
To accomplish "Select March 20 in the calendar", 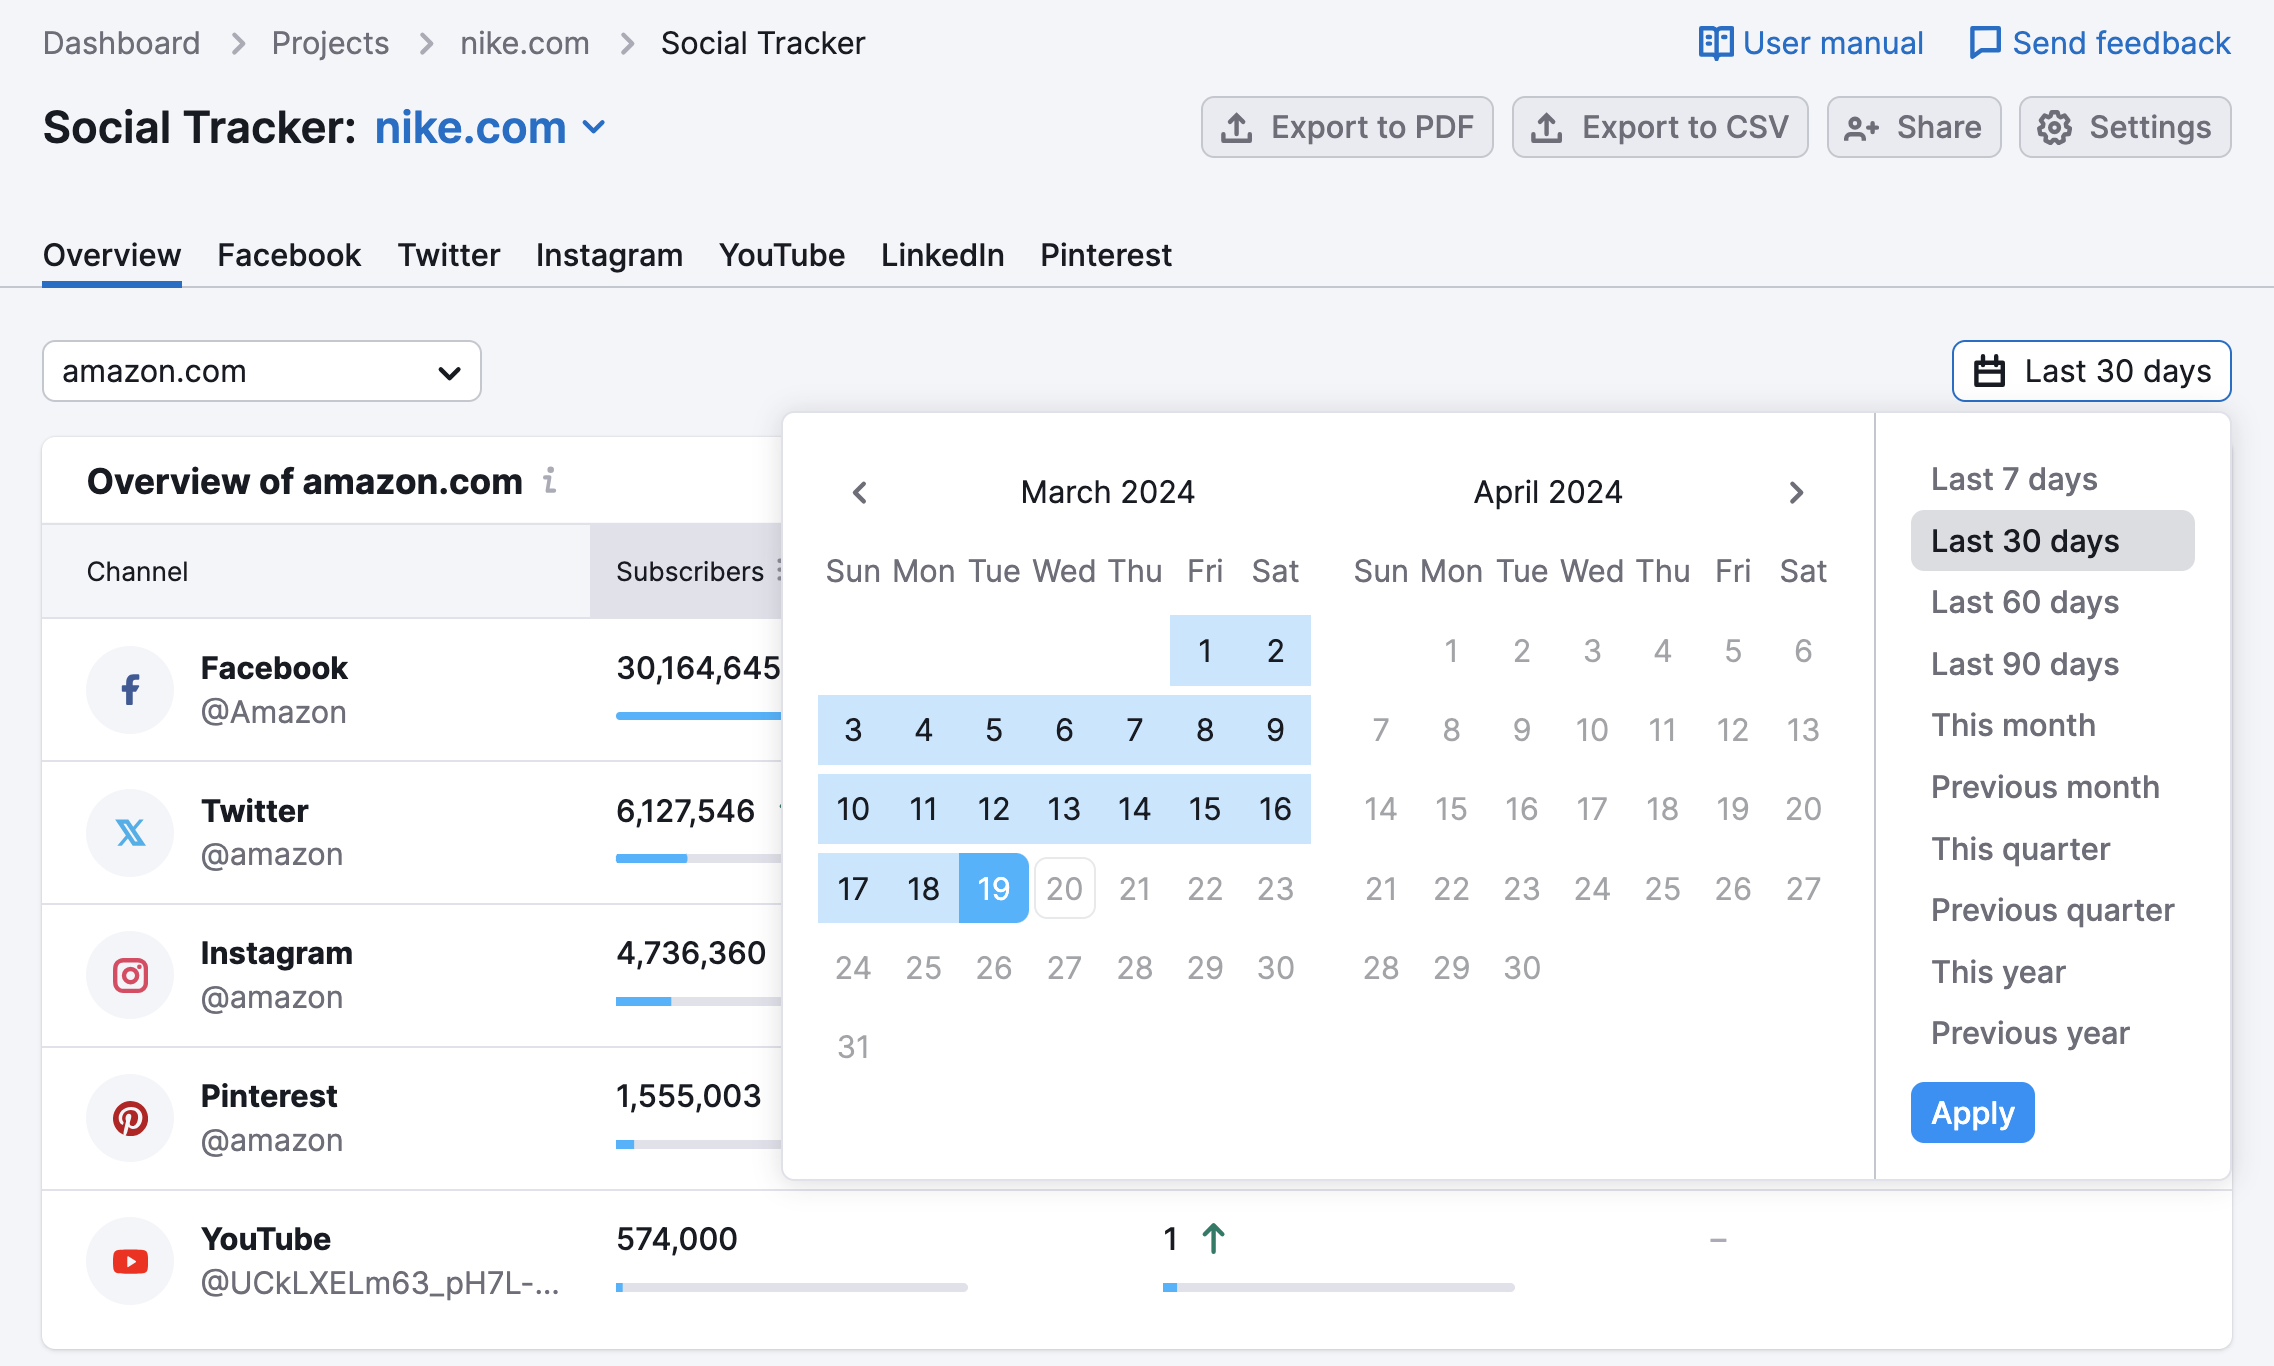I will point(1064,888).
